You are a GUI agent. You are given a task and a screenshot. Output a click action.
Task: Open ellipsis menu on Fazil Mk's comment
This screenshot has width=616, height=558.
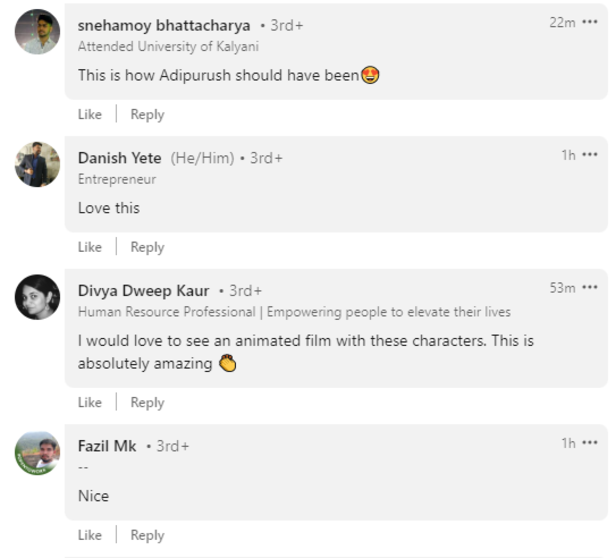pyautogui.click(x=590, y=443)
